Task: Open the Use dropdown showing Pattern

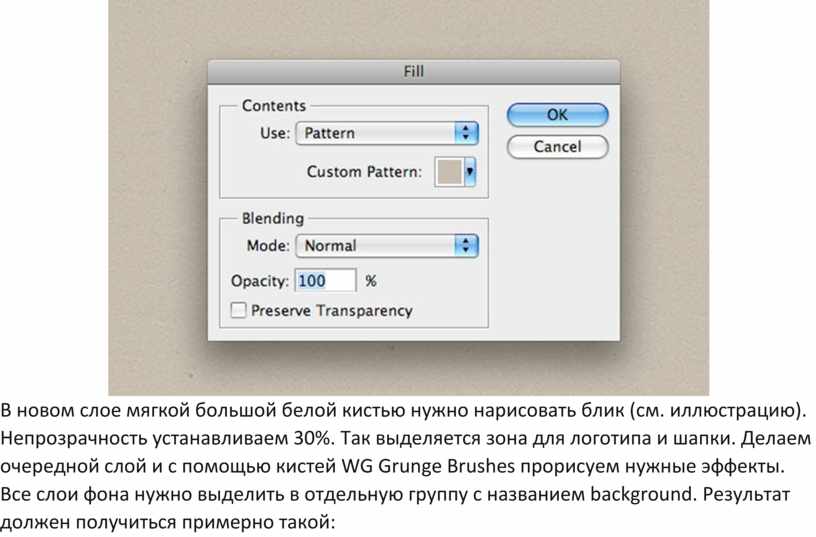Action: click(387, 133)
